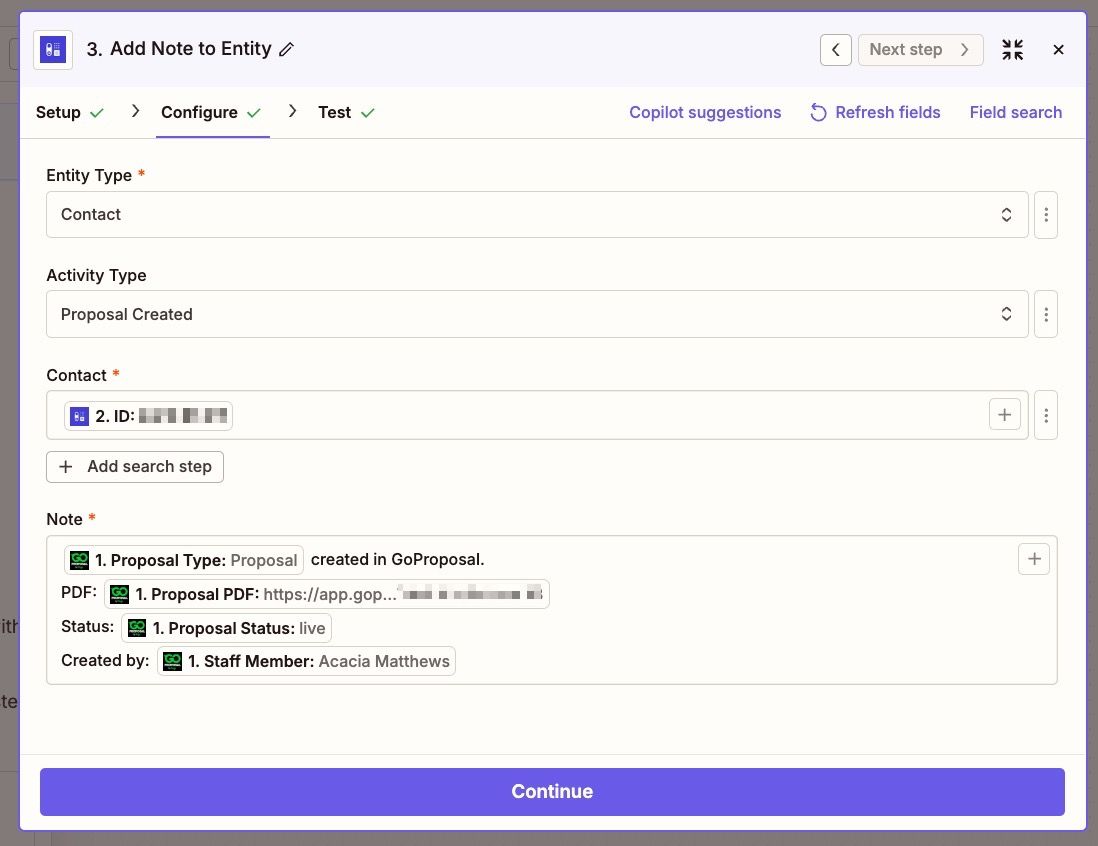
Task: Click the up-down arrows in the Entity Type field
Action: click(x=1006, y=214)
